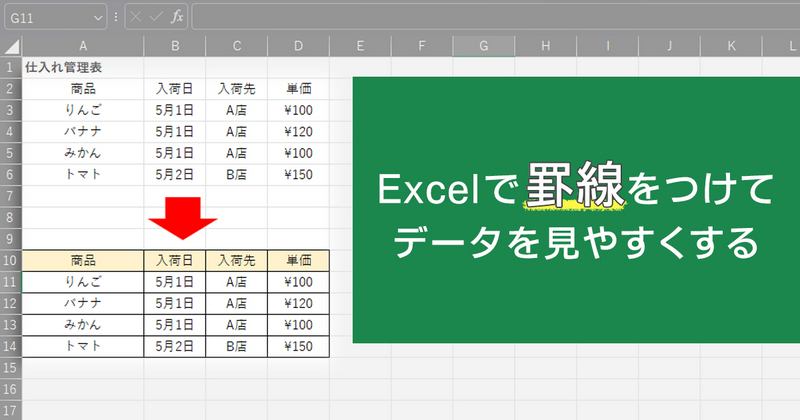
Task: Click the shaded 商品 header cell in row 10
Action: (x=83, y=260)
